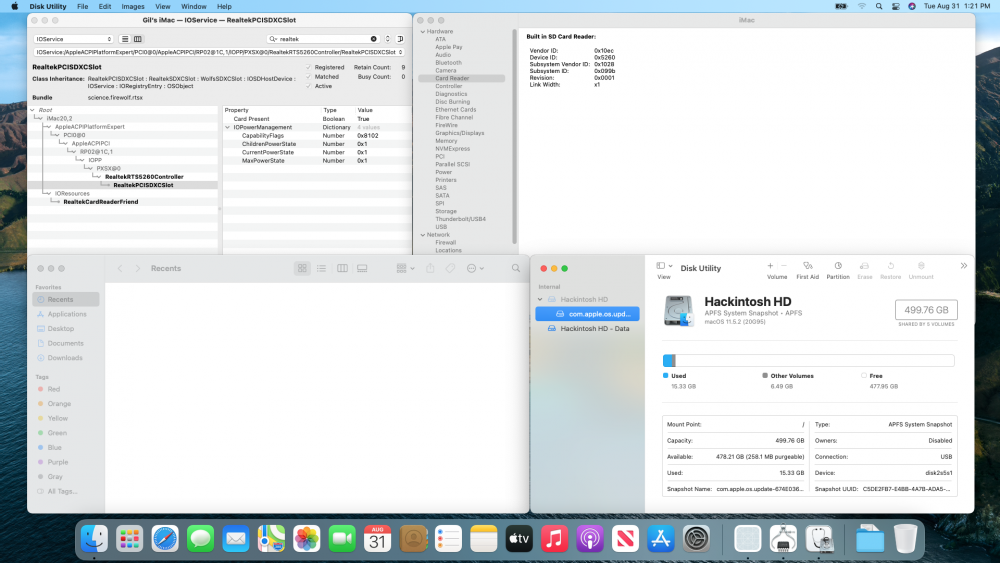
Task: Select Hackintosh HD - Data volume
Action: coord(587,328)
